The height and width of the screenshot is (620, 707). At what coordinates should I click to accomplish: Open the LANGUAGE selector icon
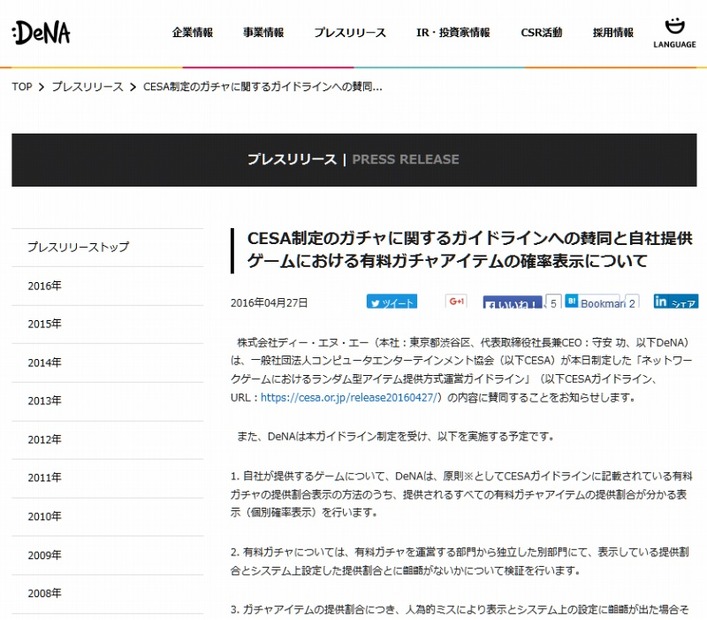coord(674,32)
